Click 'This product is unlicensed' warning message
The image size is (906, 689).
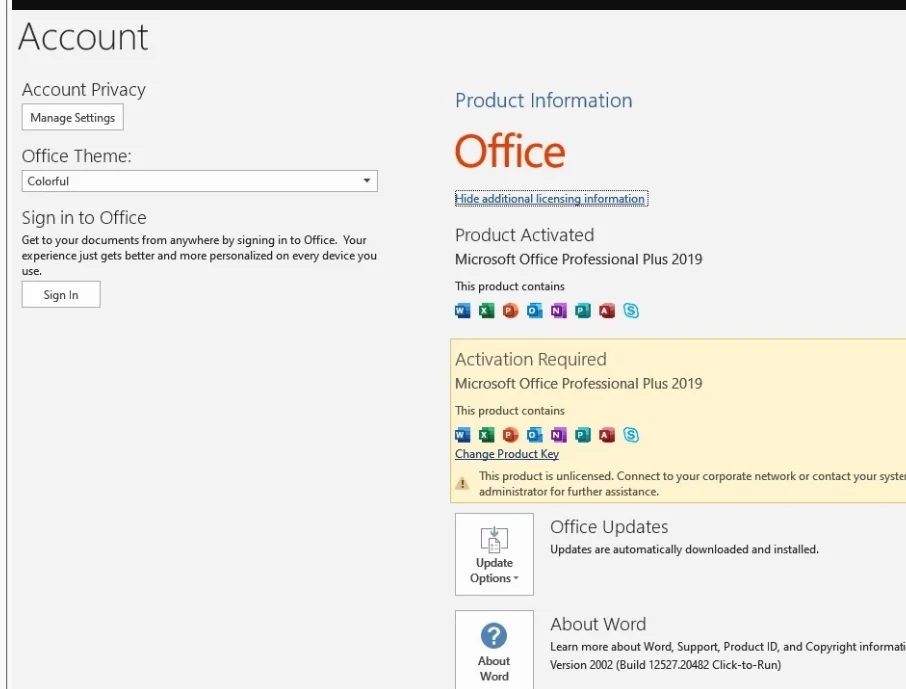tap(692, 483)
